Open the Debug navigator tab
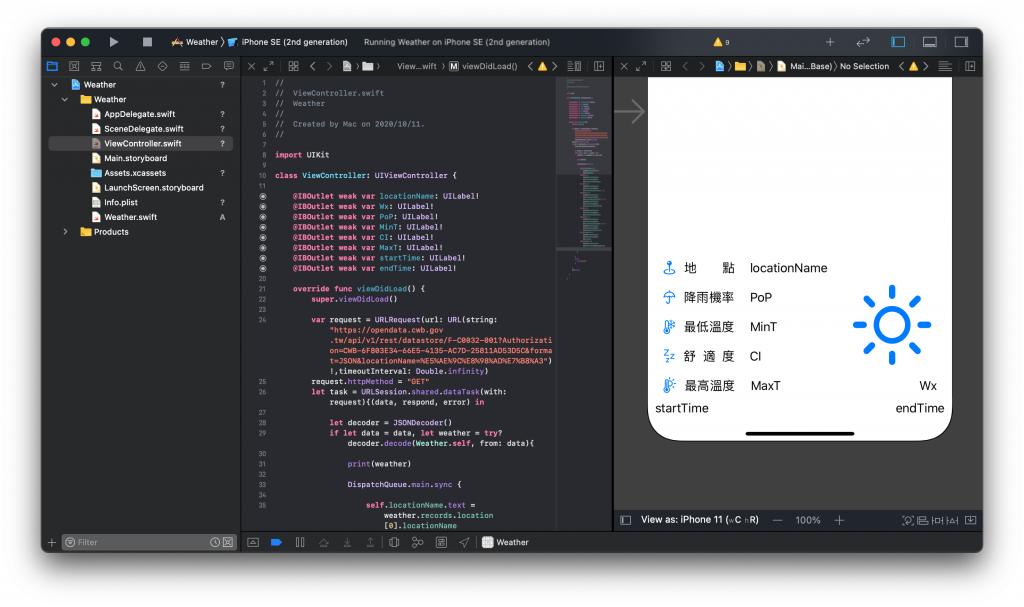Screen dimensions: 1024x607 pos(185,66)
